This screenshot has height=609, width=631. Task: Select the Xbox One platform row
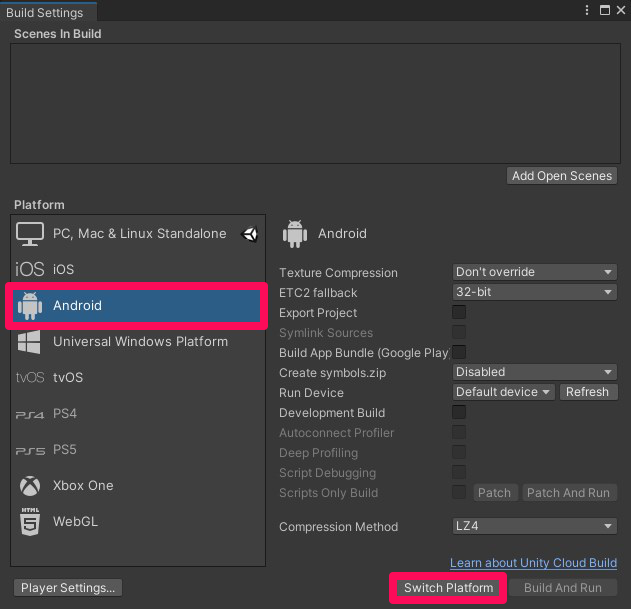138,486
